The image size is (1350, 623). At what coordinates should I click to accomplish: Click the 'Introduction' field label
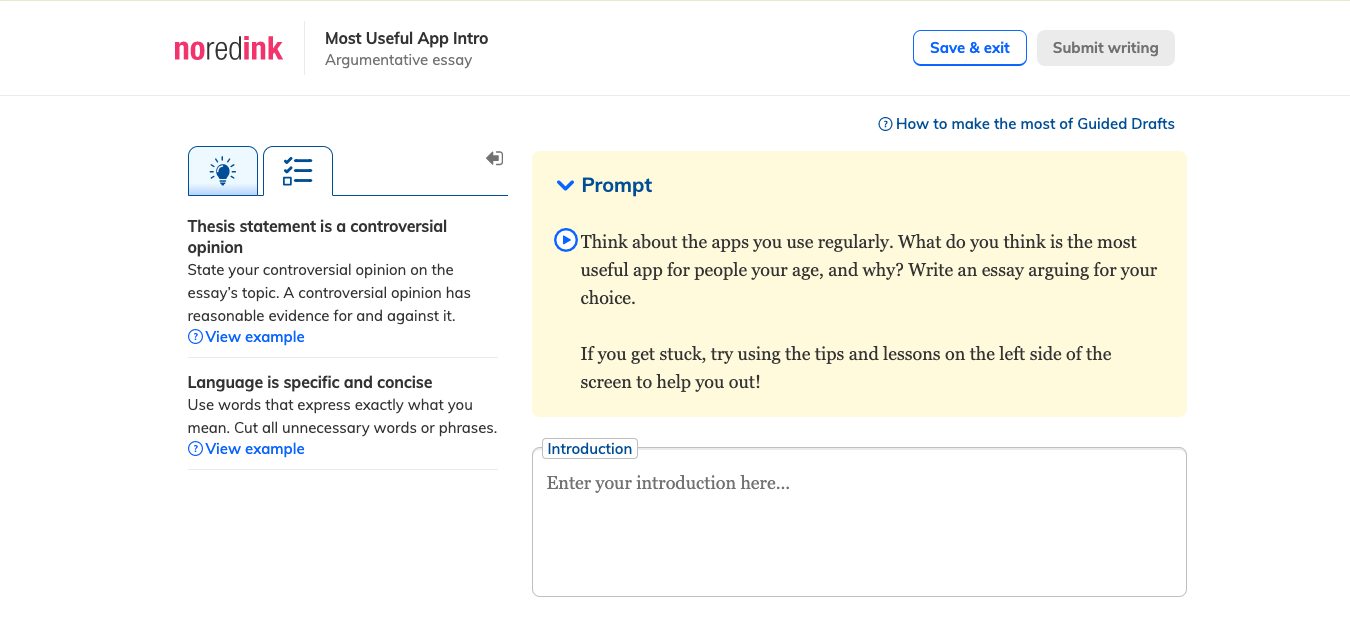[x=590, y=449]
